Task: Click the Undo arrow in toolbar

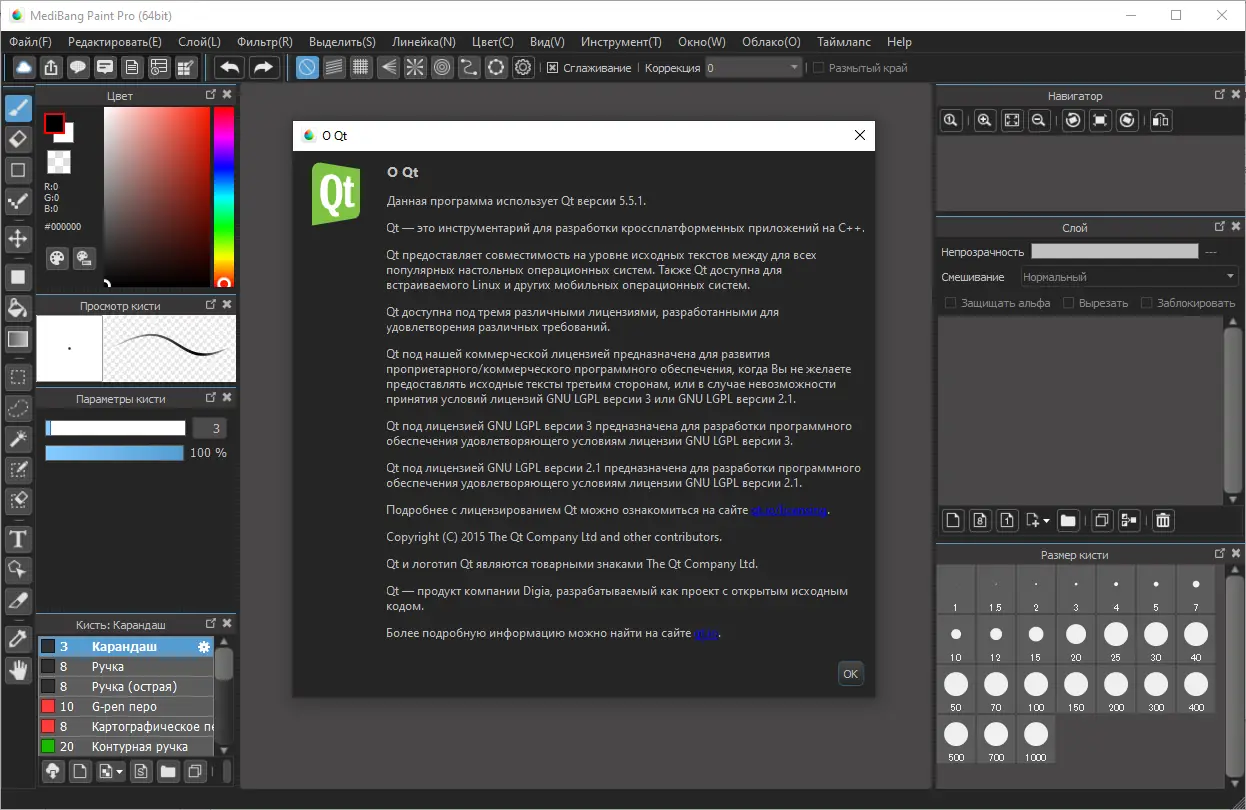Action: (230, 67)
